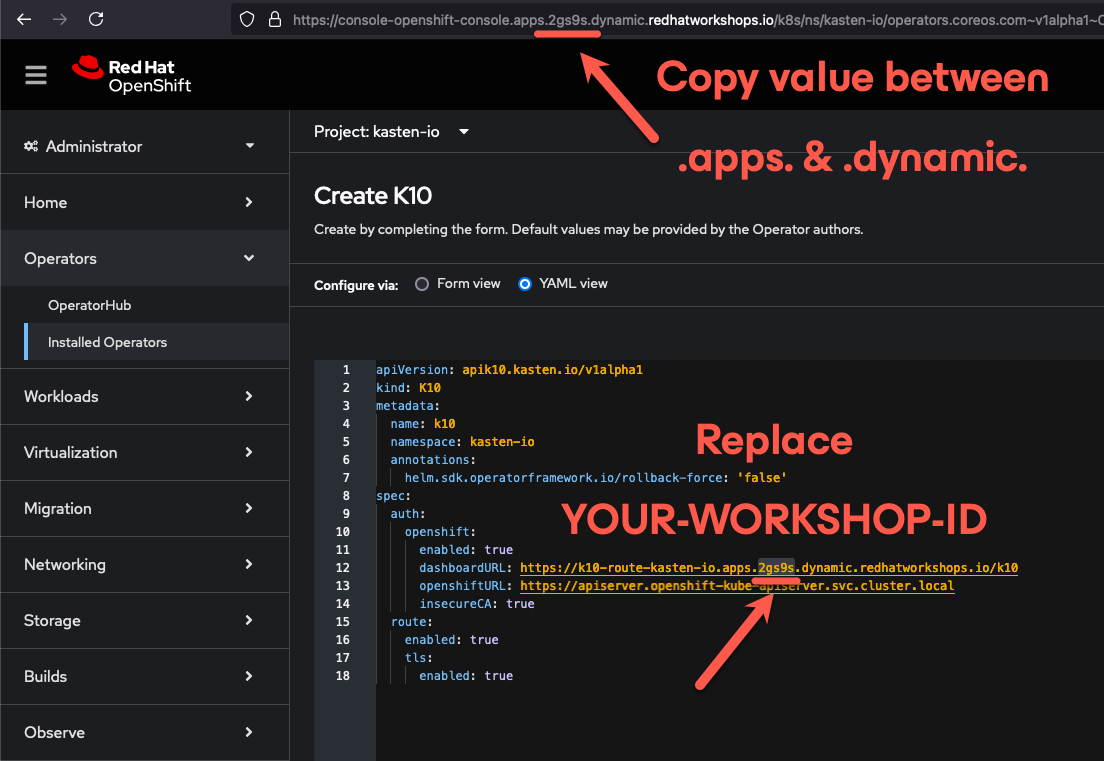Expand the Networking navigation section
Image resolution: width=1104 pixels, height=761 pixels.
pos(144,564)
